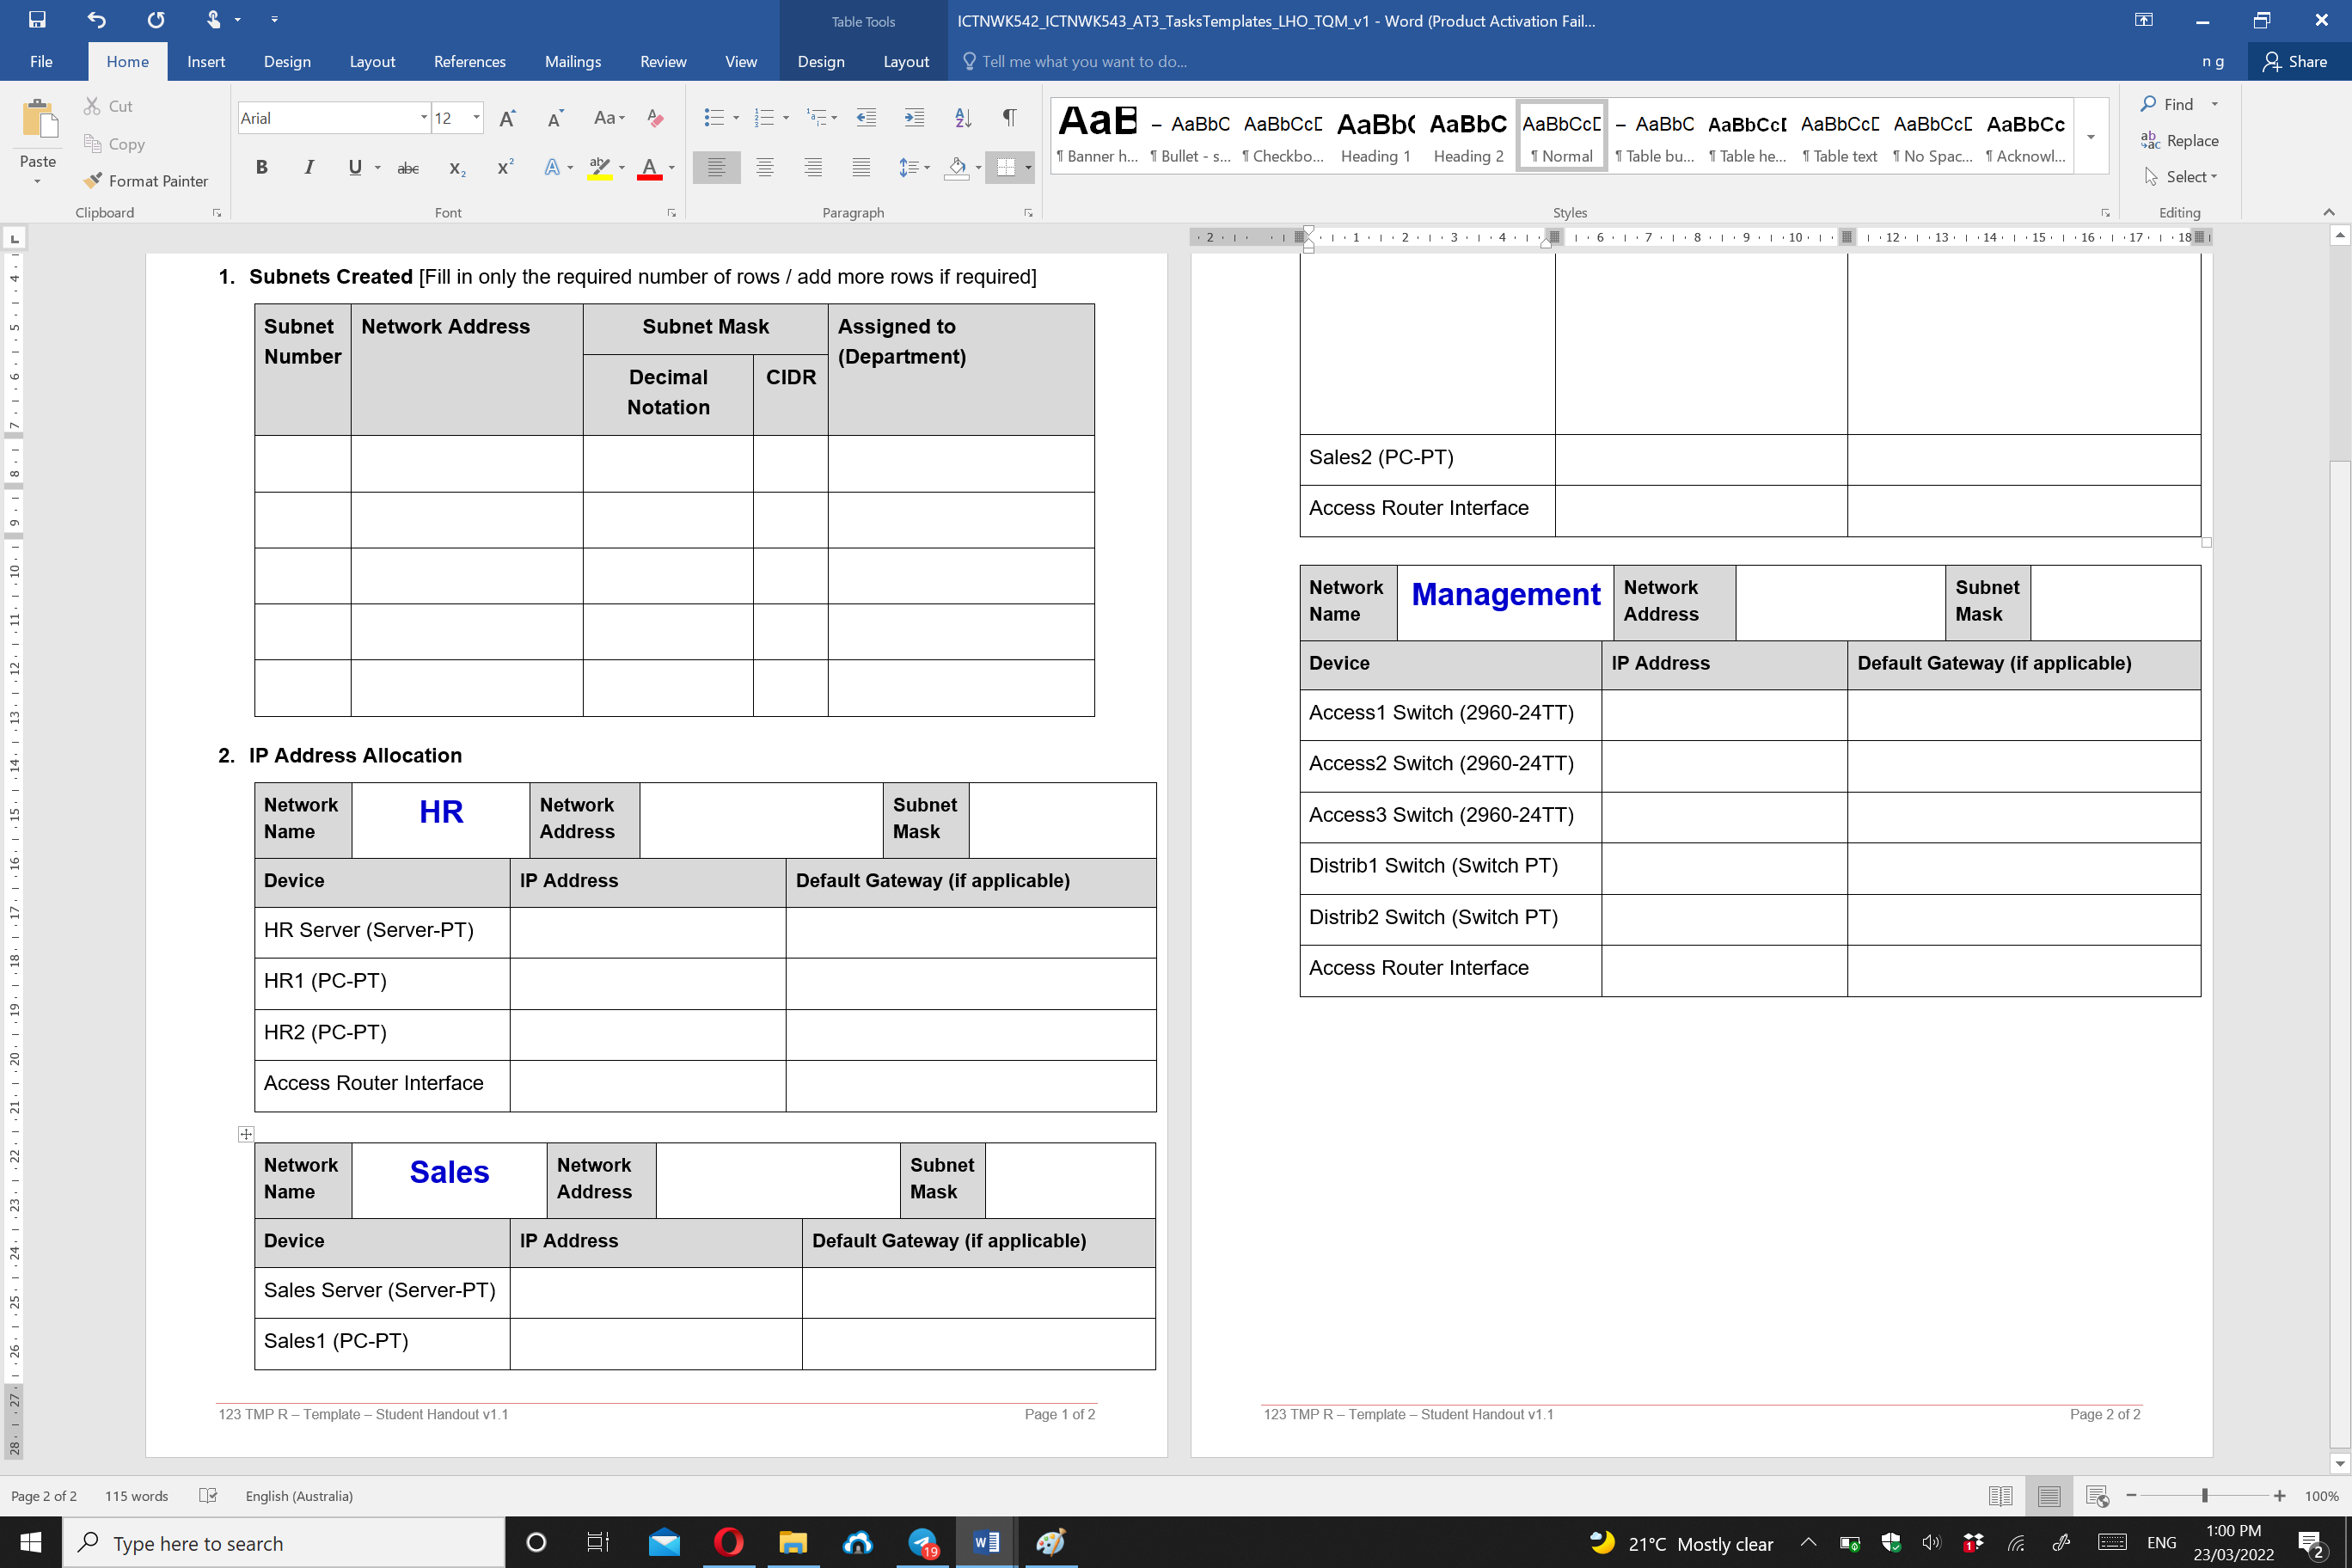
Task: Increase font size with Grow Font
Action: click(507, 118)
